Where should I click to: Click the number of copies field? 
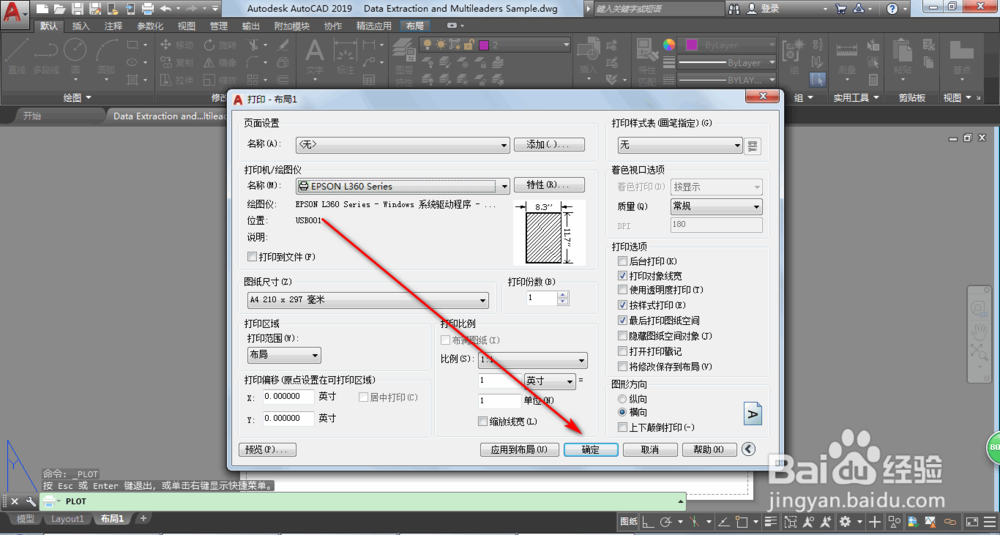(x=541, y=298)
